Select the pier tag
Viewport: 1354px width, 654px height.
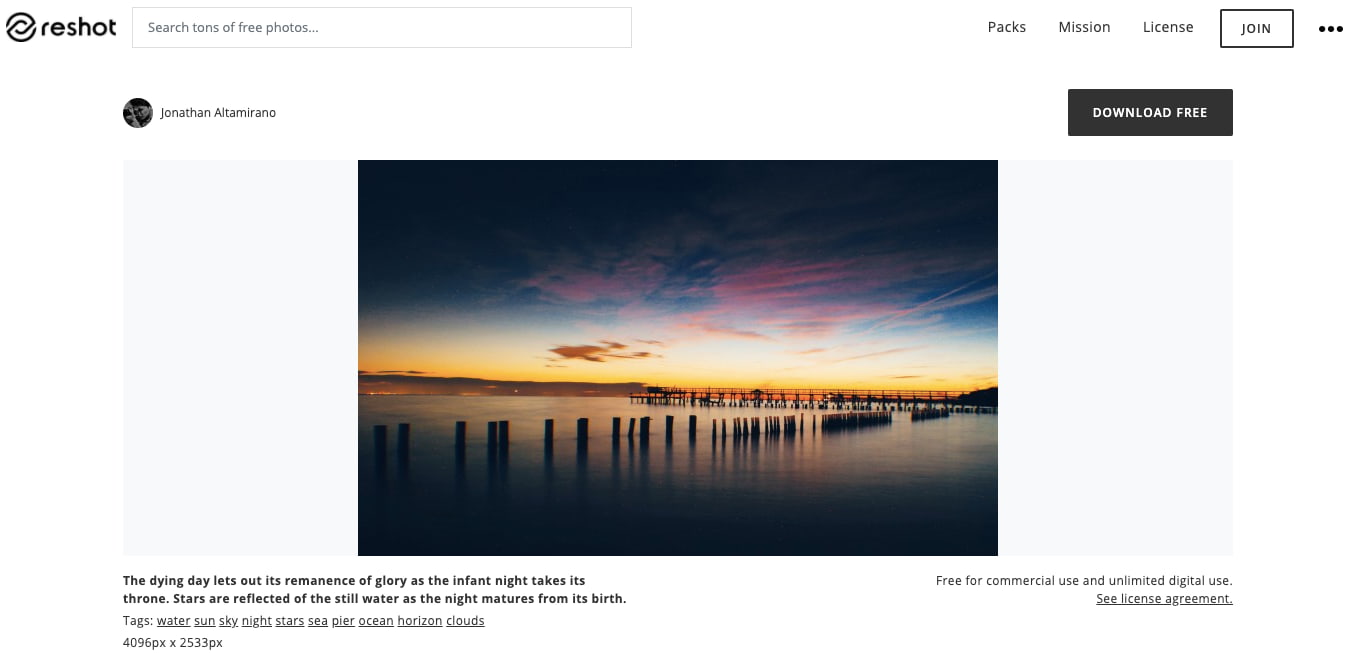[343, 621]
